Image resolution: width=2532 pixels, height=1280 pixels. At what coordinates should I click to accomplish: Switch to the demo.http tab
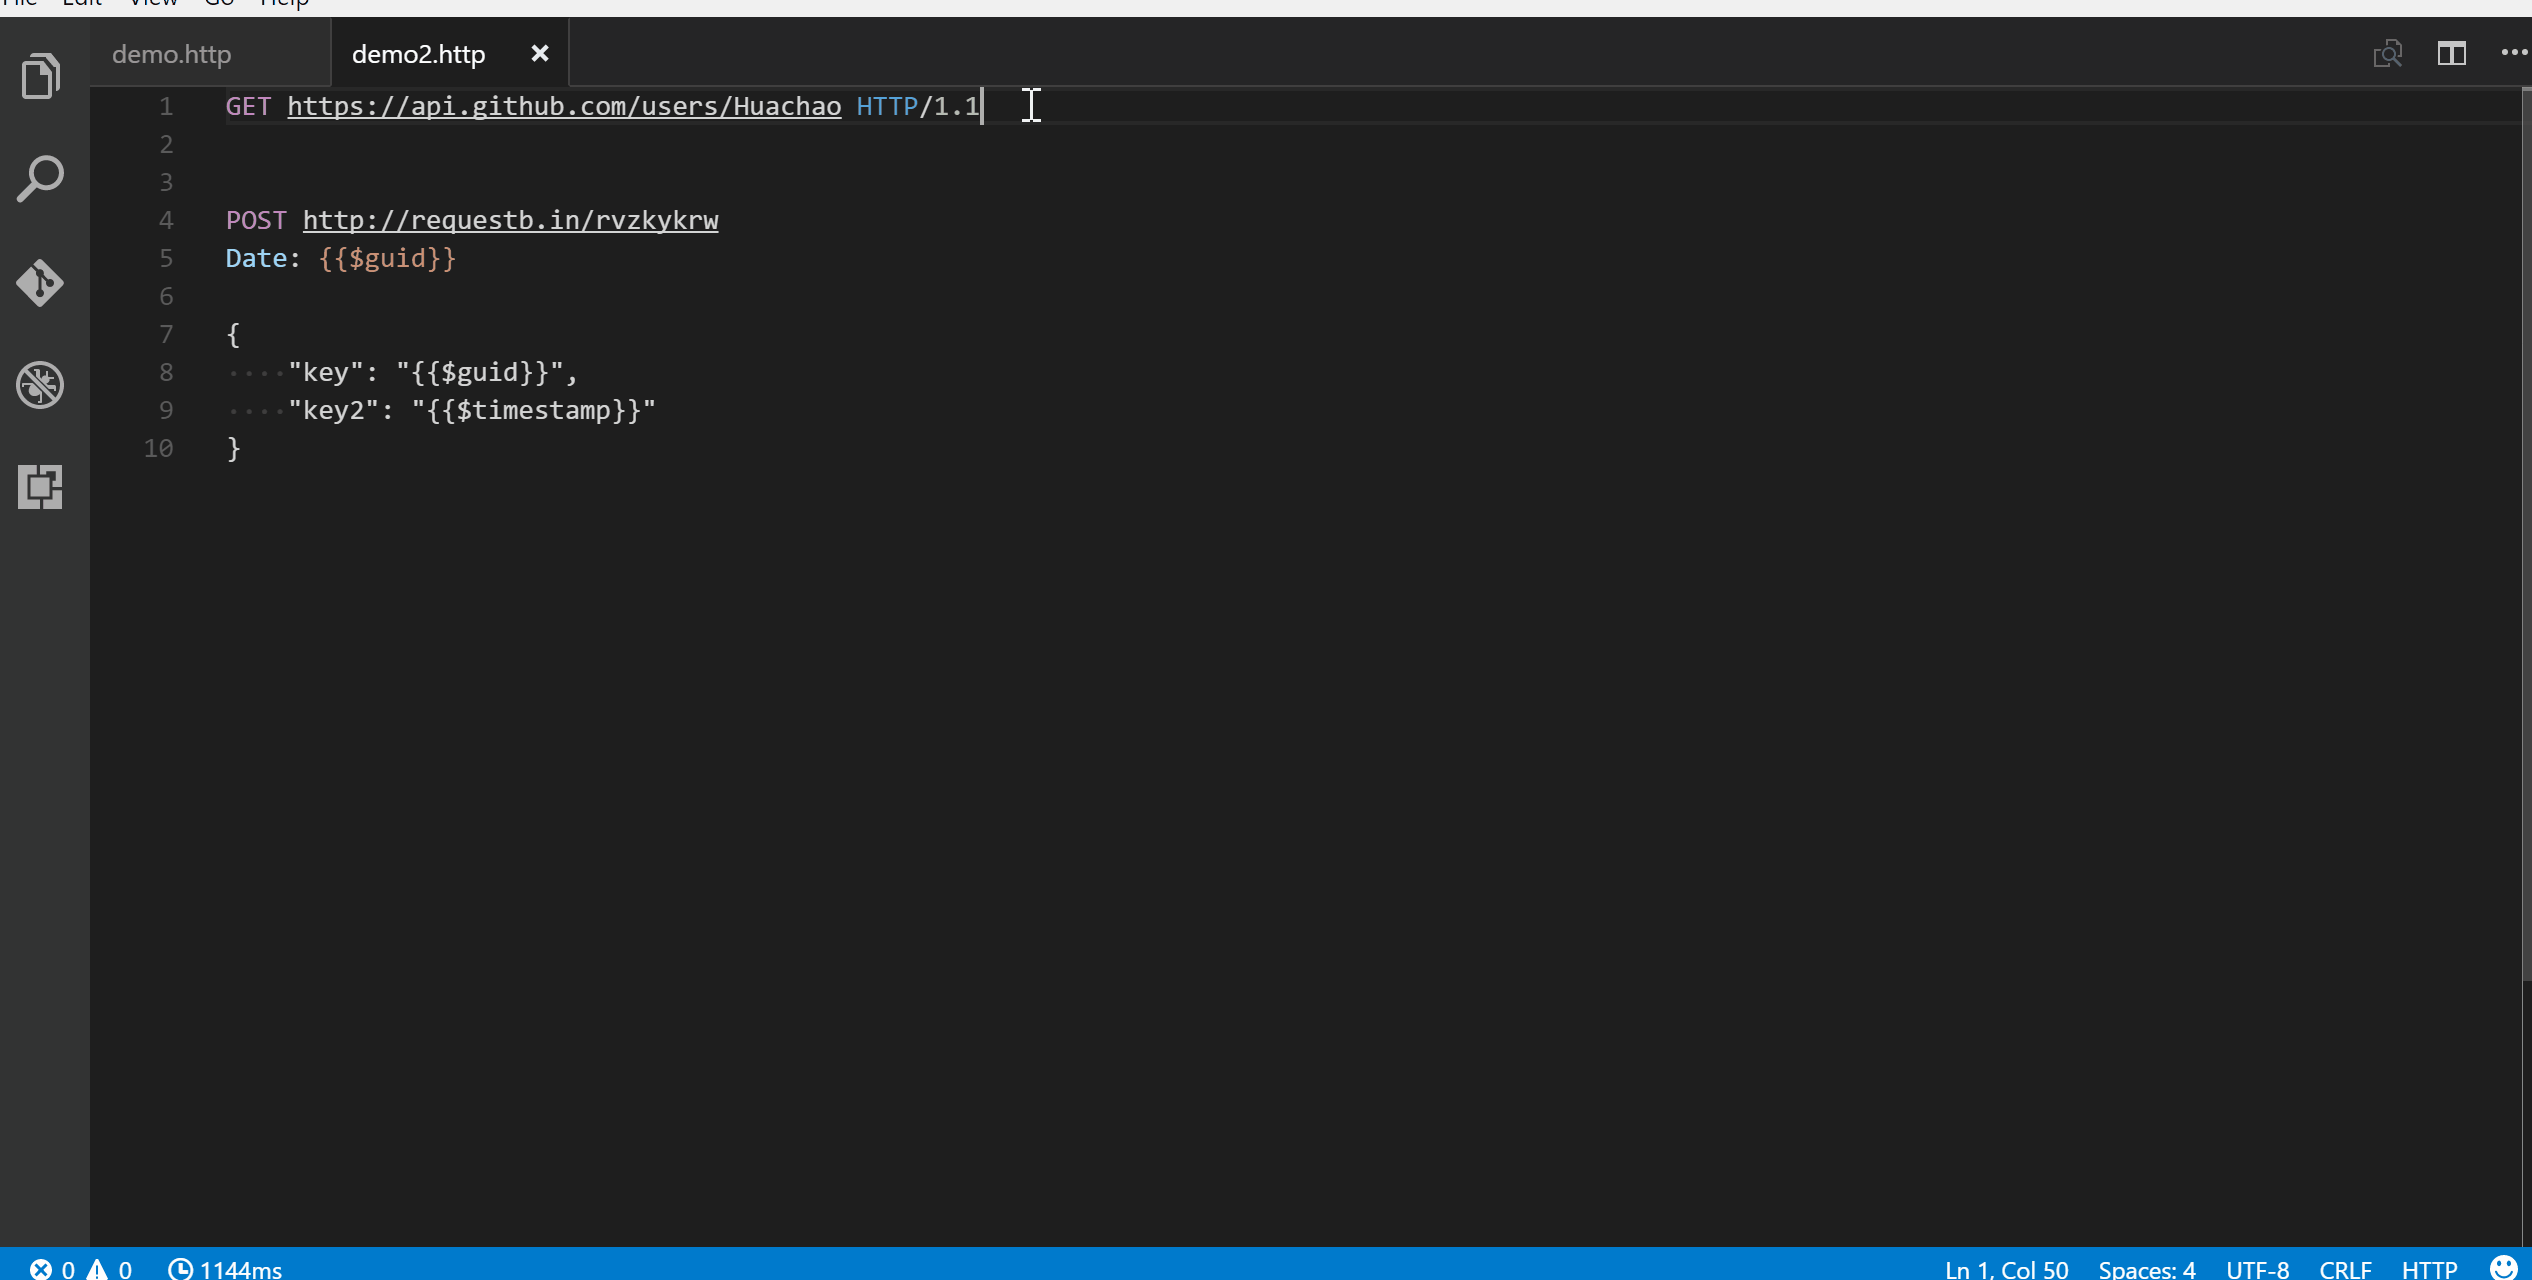171,53
